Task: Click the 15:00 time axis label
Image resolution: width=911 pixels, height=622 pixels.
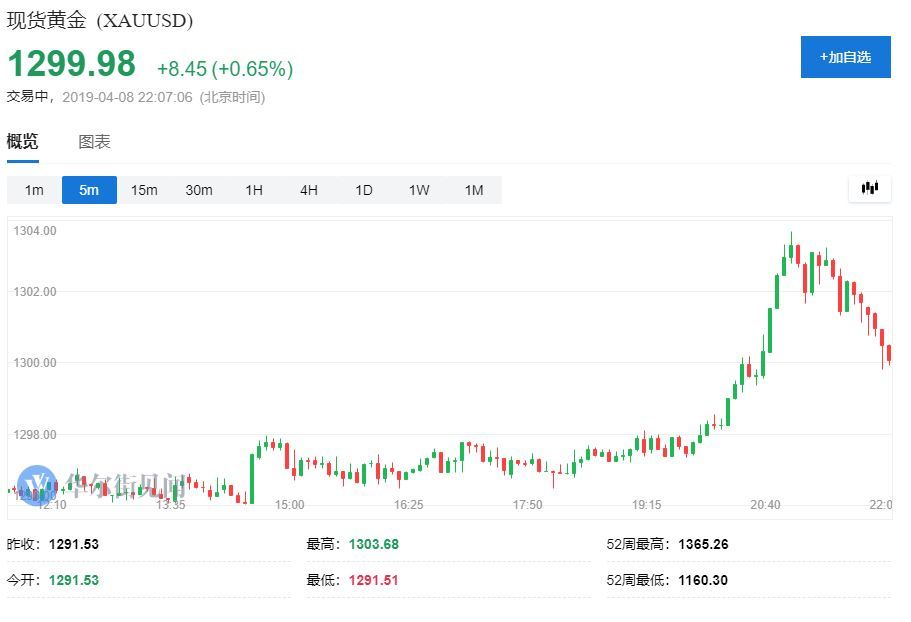Action: click(289, 505)
